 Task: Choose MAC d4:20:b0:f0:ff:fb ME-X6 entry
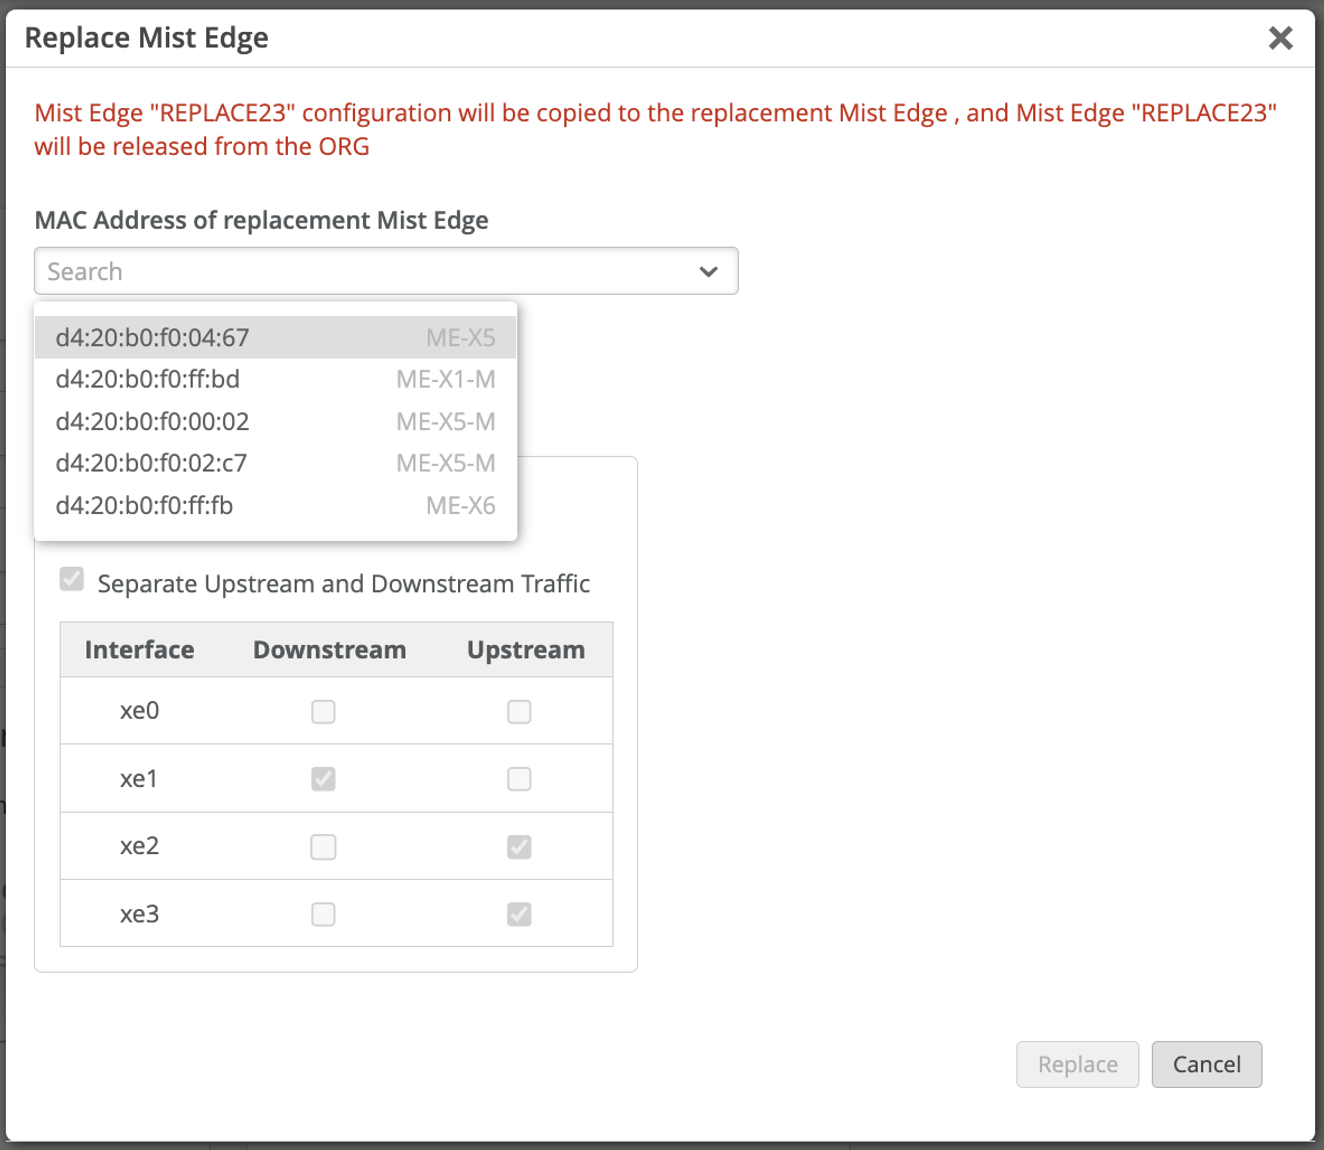(x=275, y=506)
